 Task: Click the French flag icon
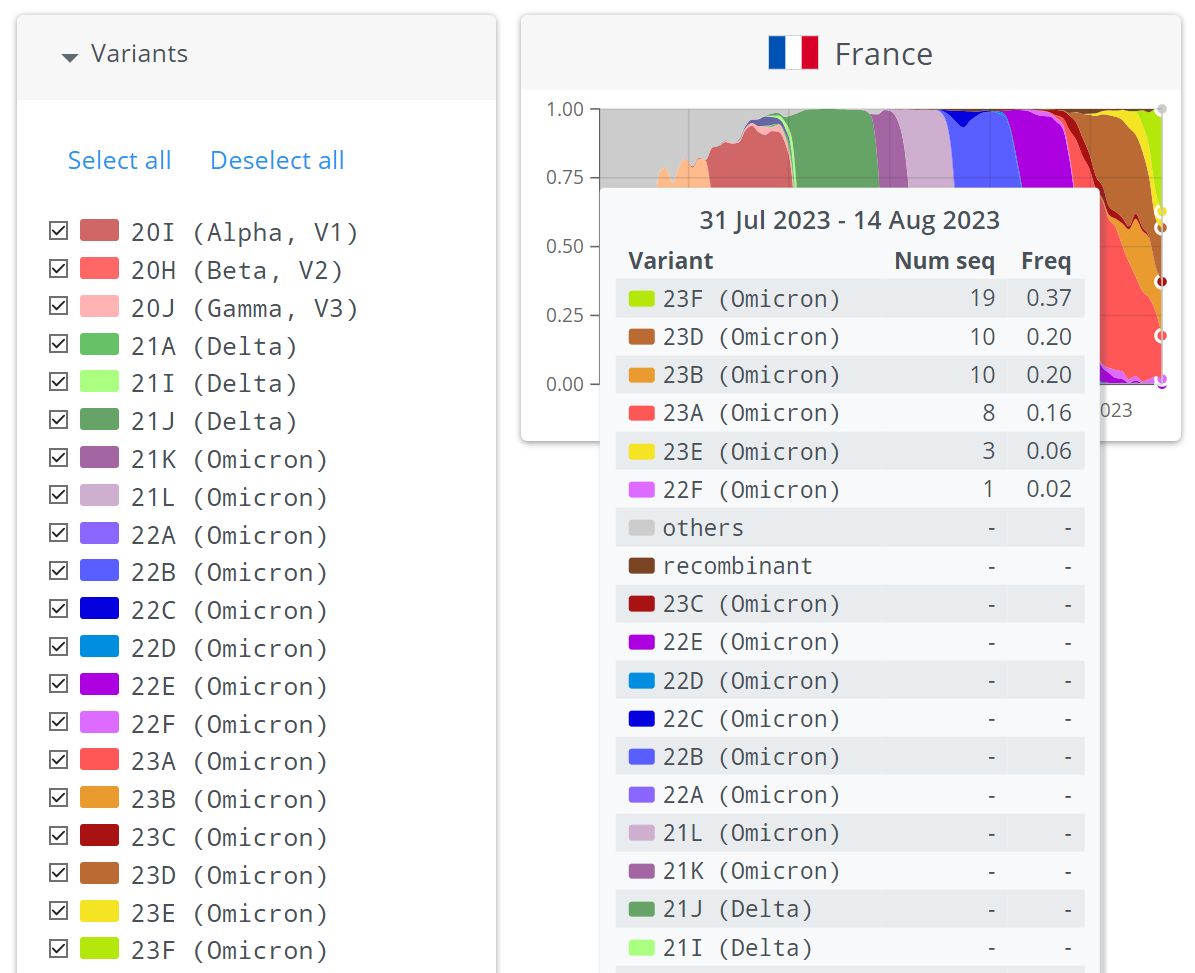click(793, 53)
